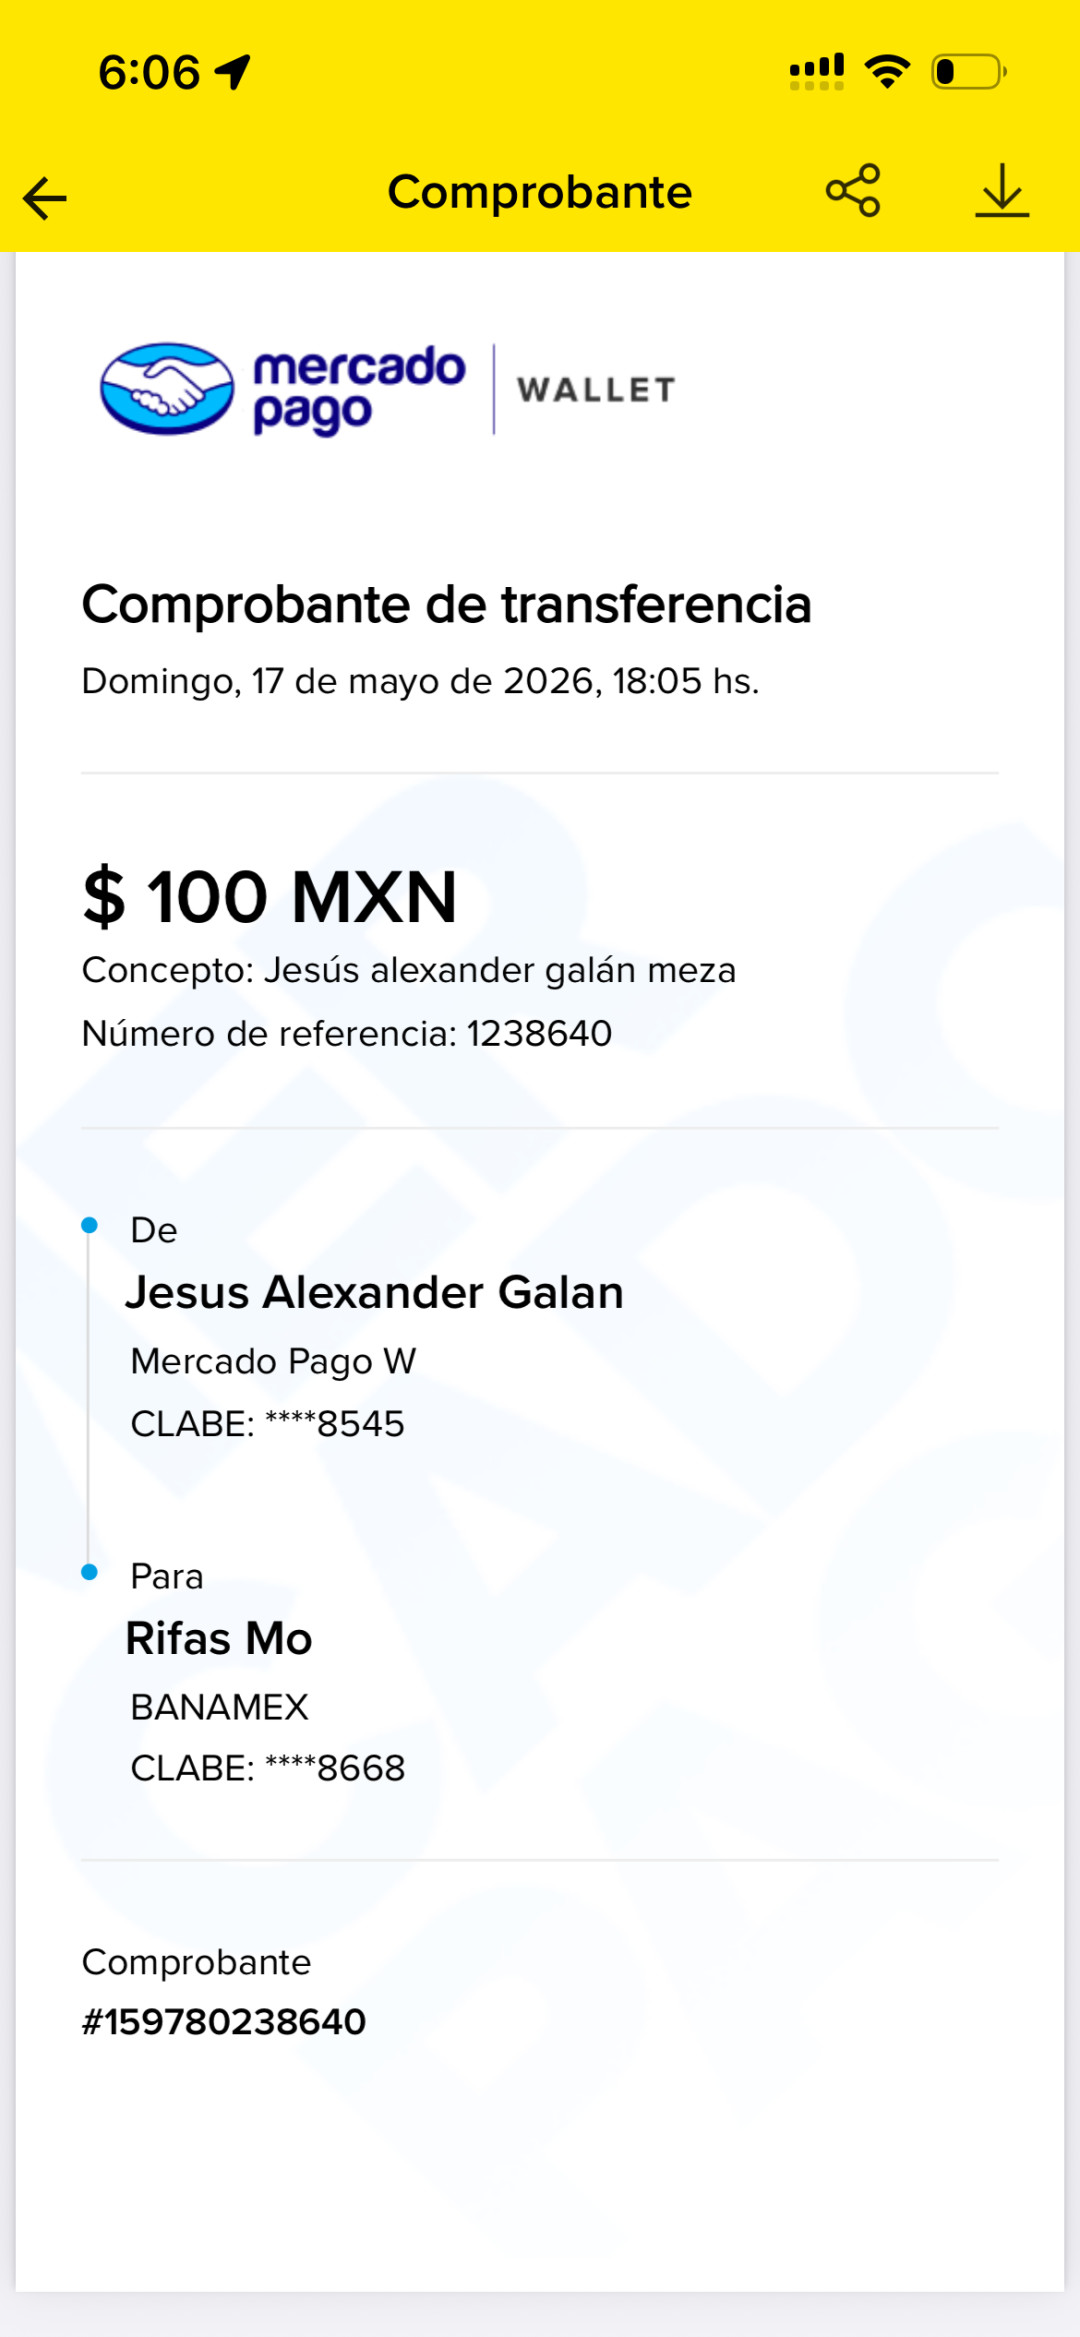Tap the Número de referencia 1238640 line

pyautogui.click(x=347, y=1033)
